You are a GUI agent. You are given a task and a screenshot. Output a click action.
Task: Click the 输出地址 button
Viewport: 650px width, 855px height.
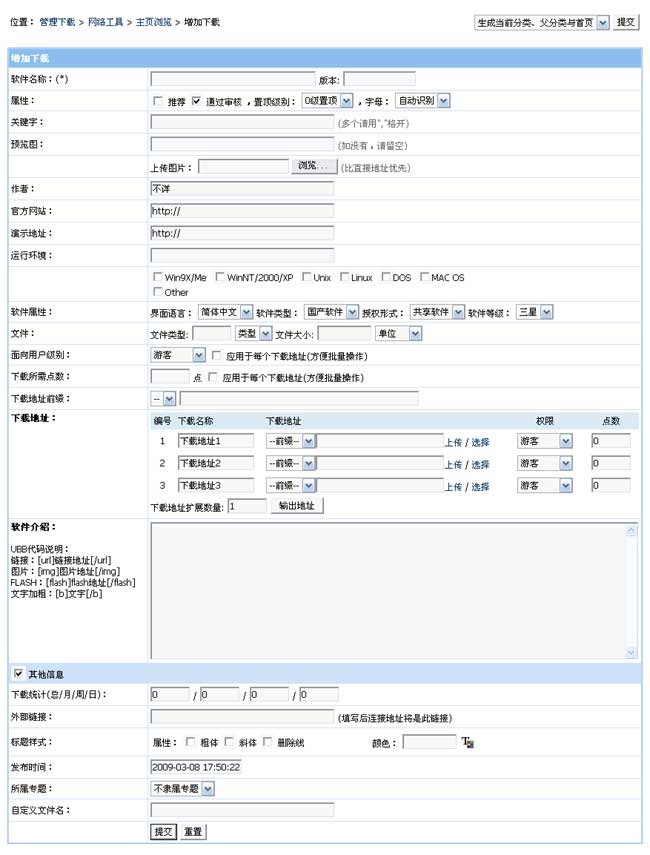pos(296,506)
